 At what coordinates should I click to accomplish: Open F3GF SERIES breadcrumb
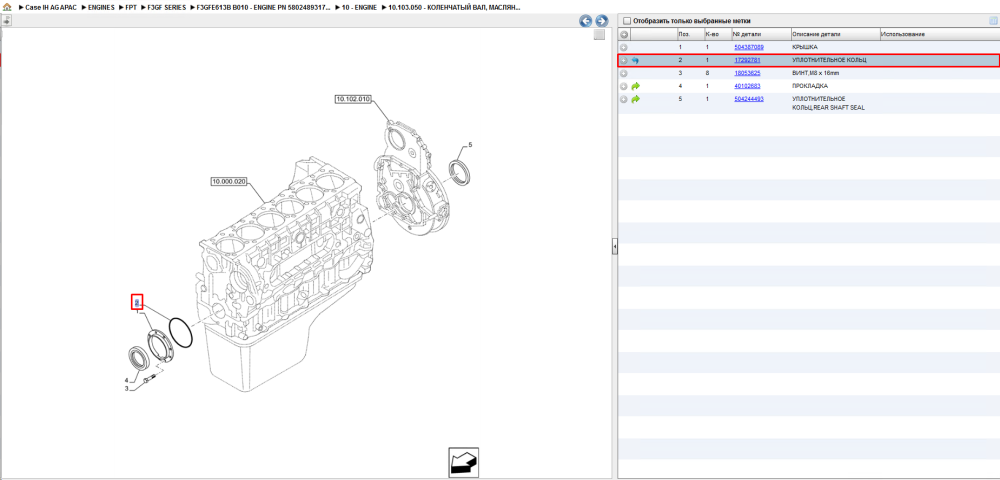tap(166, 7)
